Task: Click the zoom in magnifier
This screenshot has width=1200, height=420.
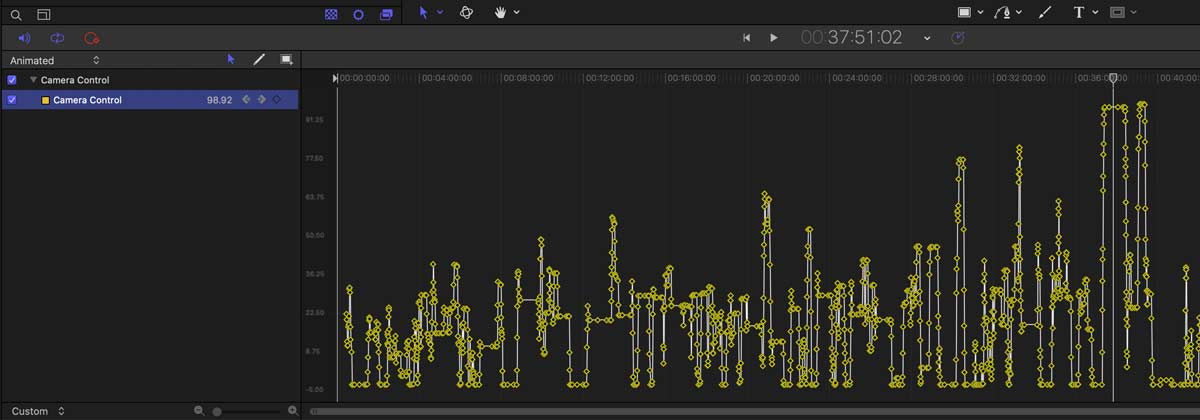Action: pyautogui.click(x=293, y=411)
